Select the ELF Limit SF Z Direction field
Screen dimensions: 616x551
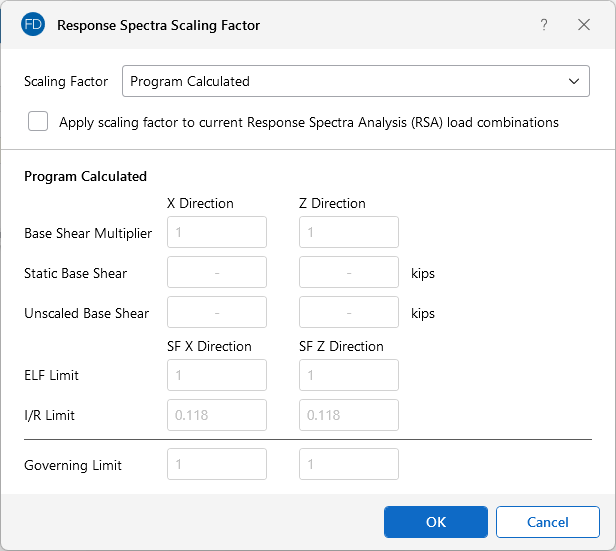point(349,375)
